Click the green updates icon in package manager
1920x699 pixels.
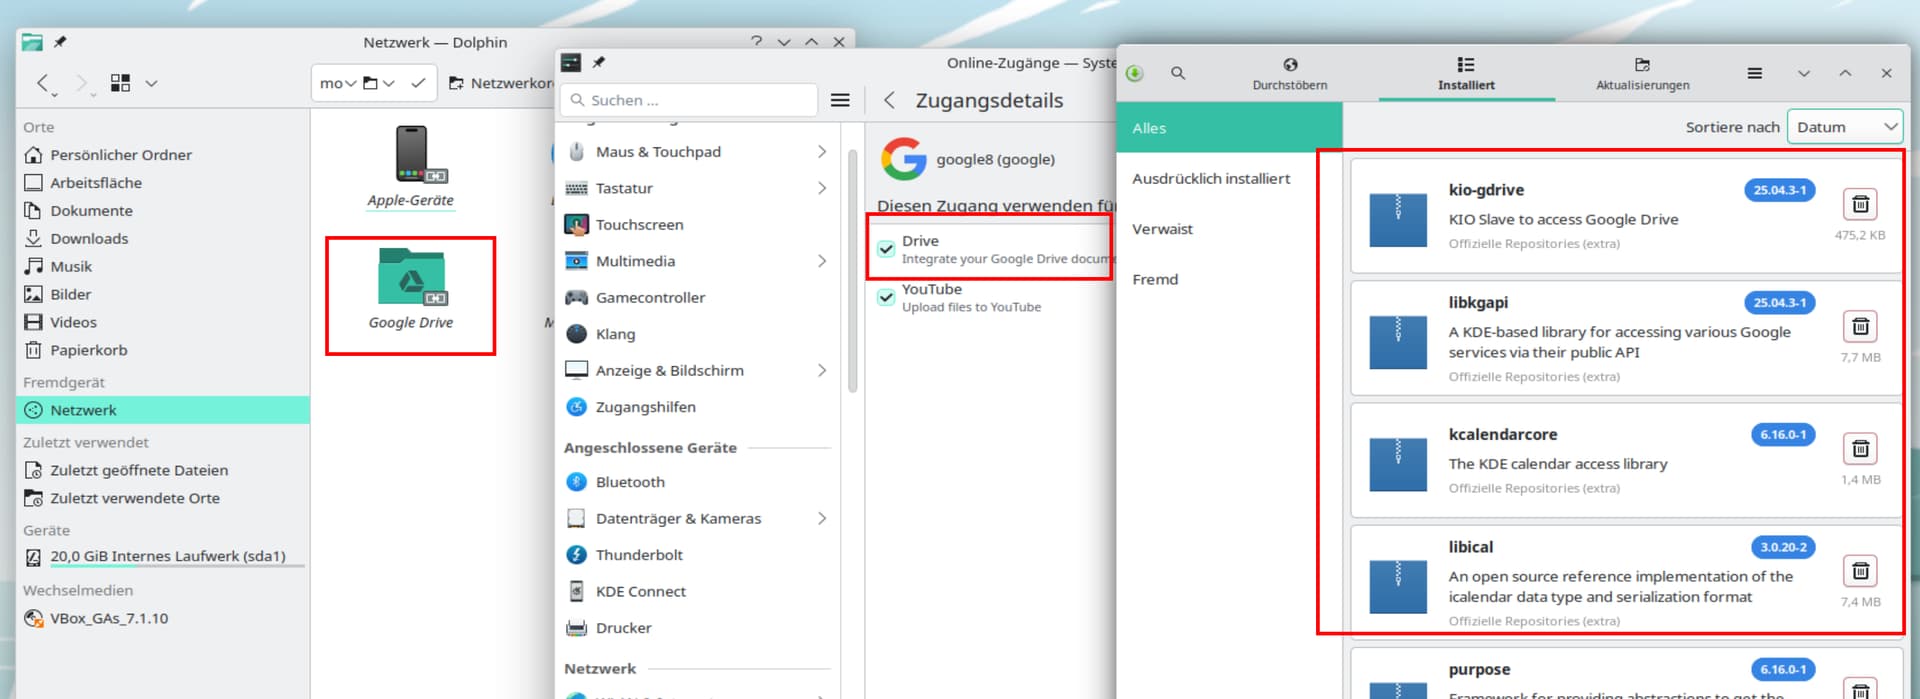[1135, 73]
